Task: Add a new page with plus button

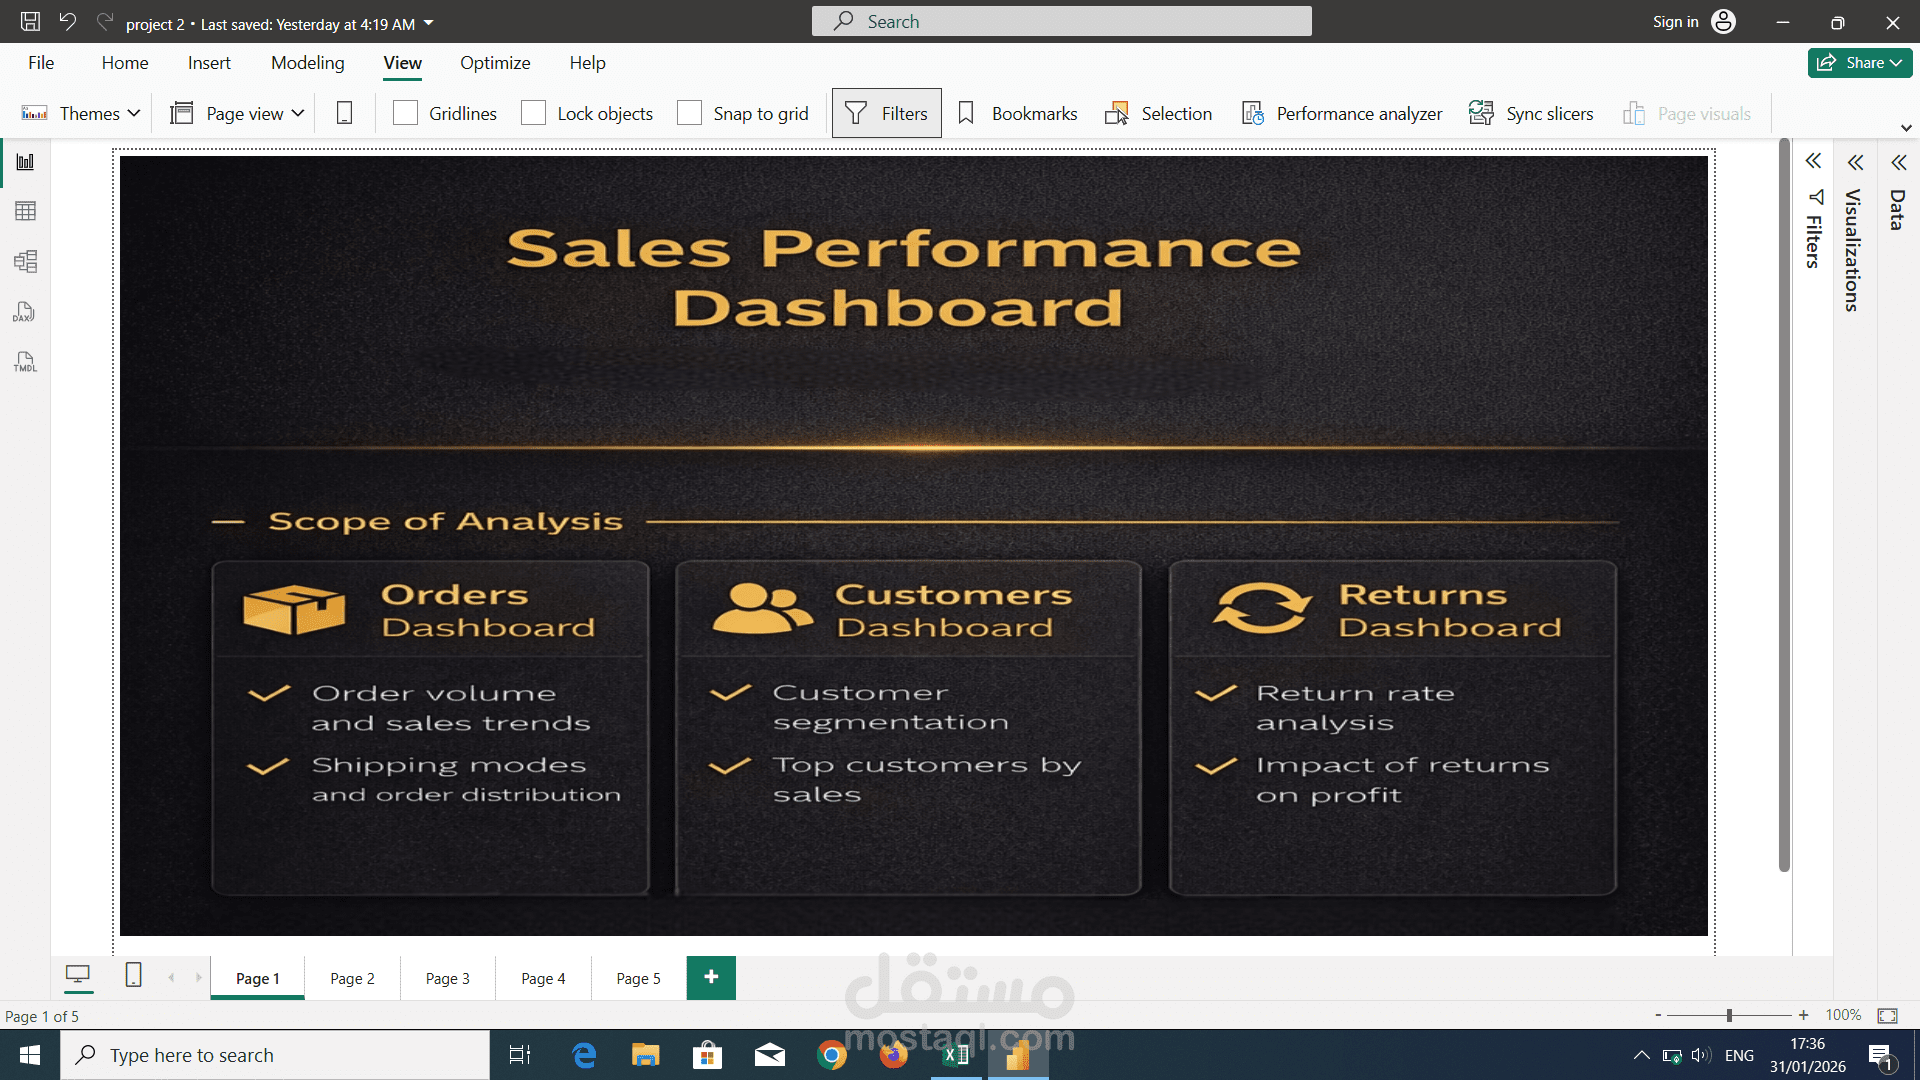Action: pos(711,978)
